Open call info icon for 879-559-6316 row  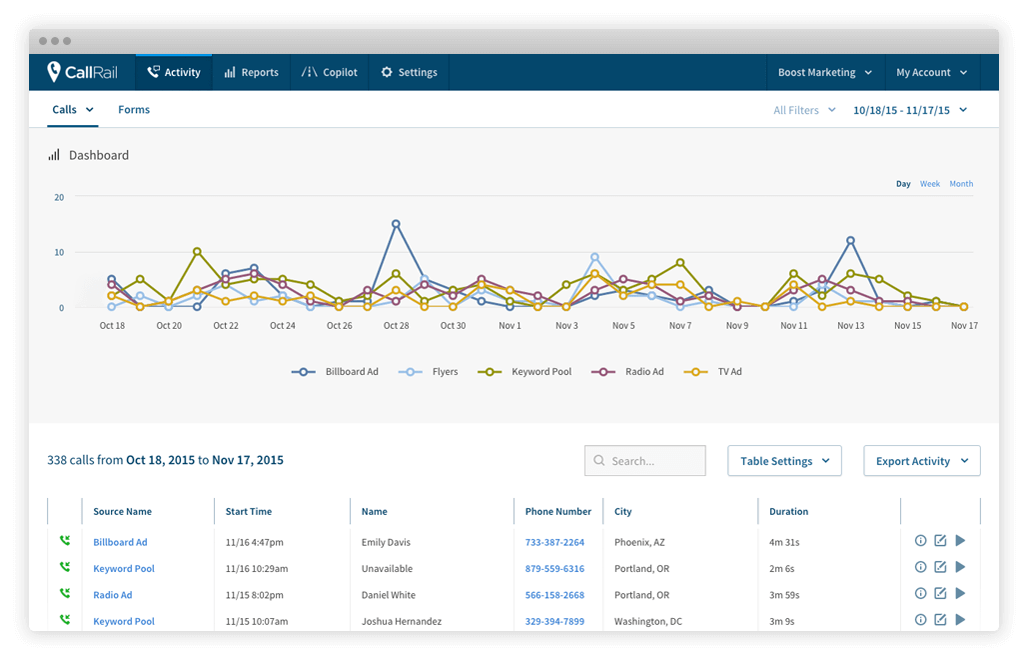[x=920, y=567]
